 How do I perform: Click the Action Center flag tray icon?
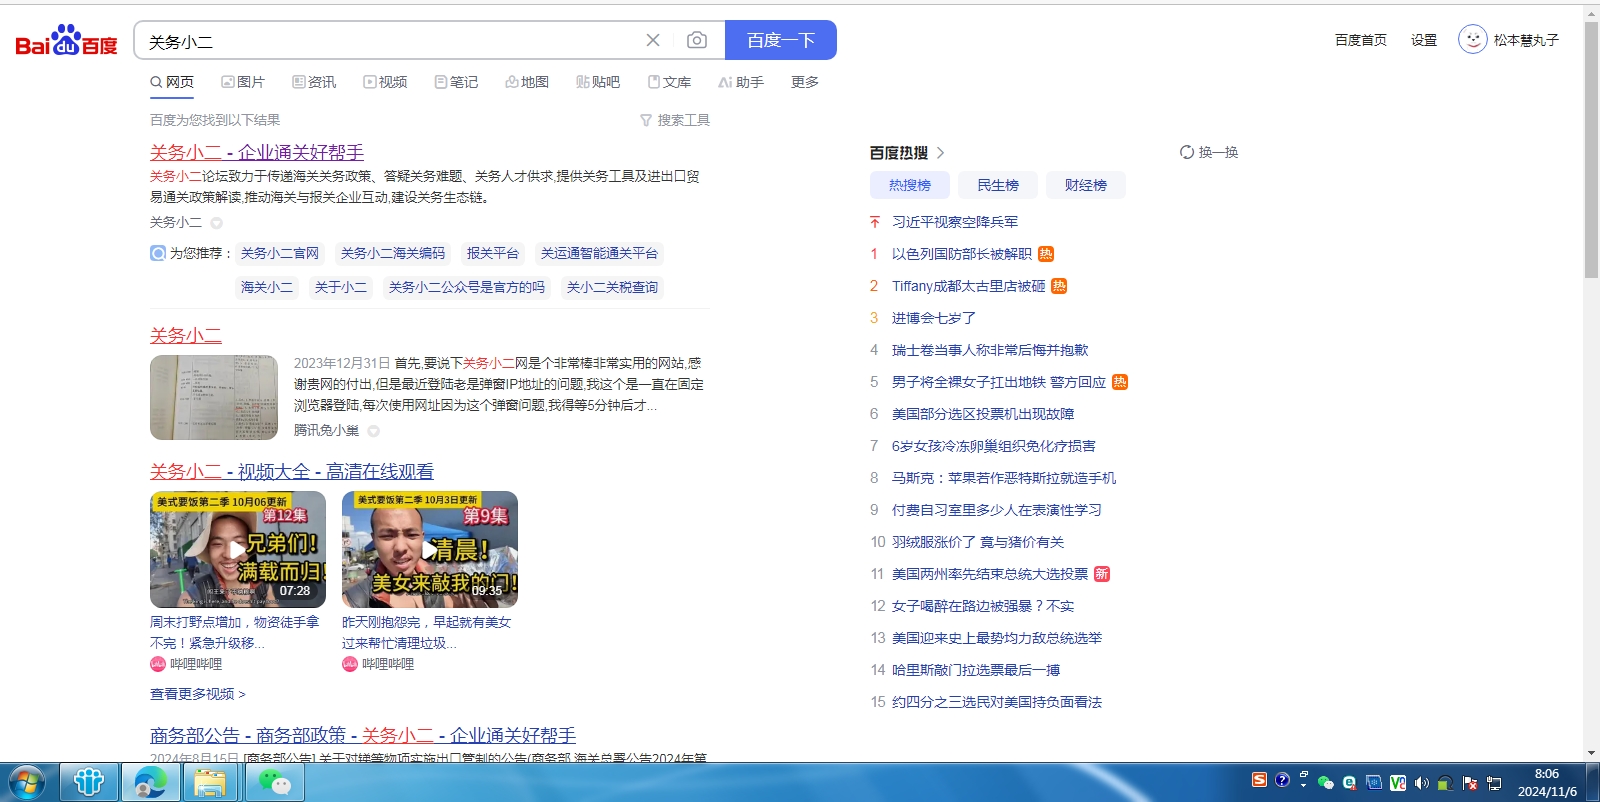(x=1469, y=783)
